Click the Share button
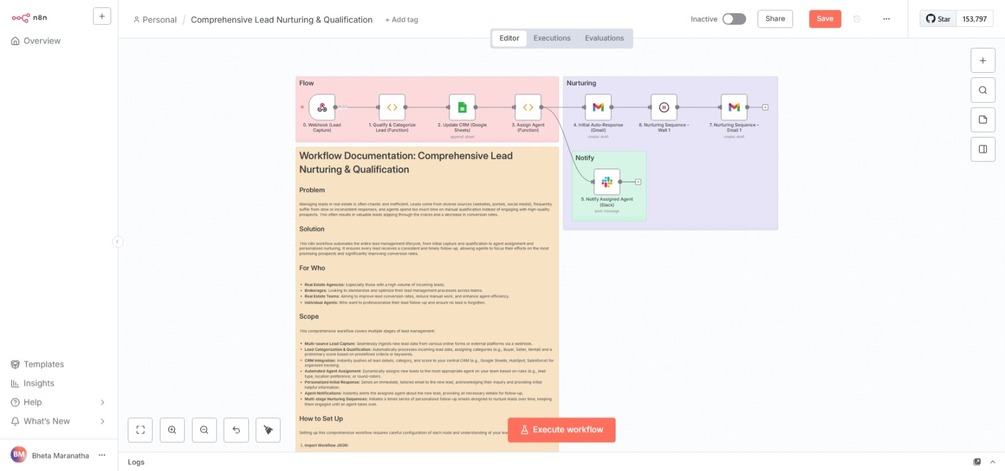Screen dimensions: 1005x471 (x=775, y=19)
